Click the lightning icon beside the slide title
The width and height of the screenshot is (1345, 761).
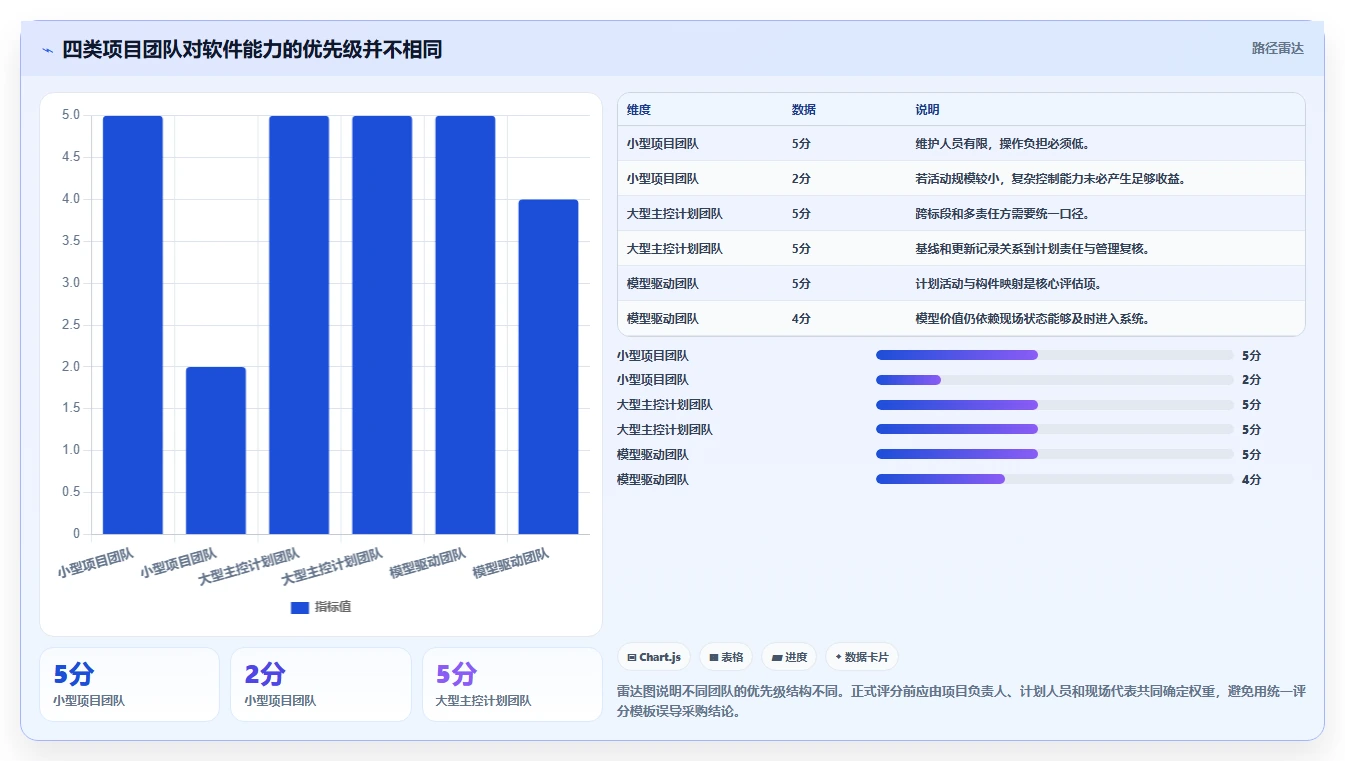(x=47, y=50)
